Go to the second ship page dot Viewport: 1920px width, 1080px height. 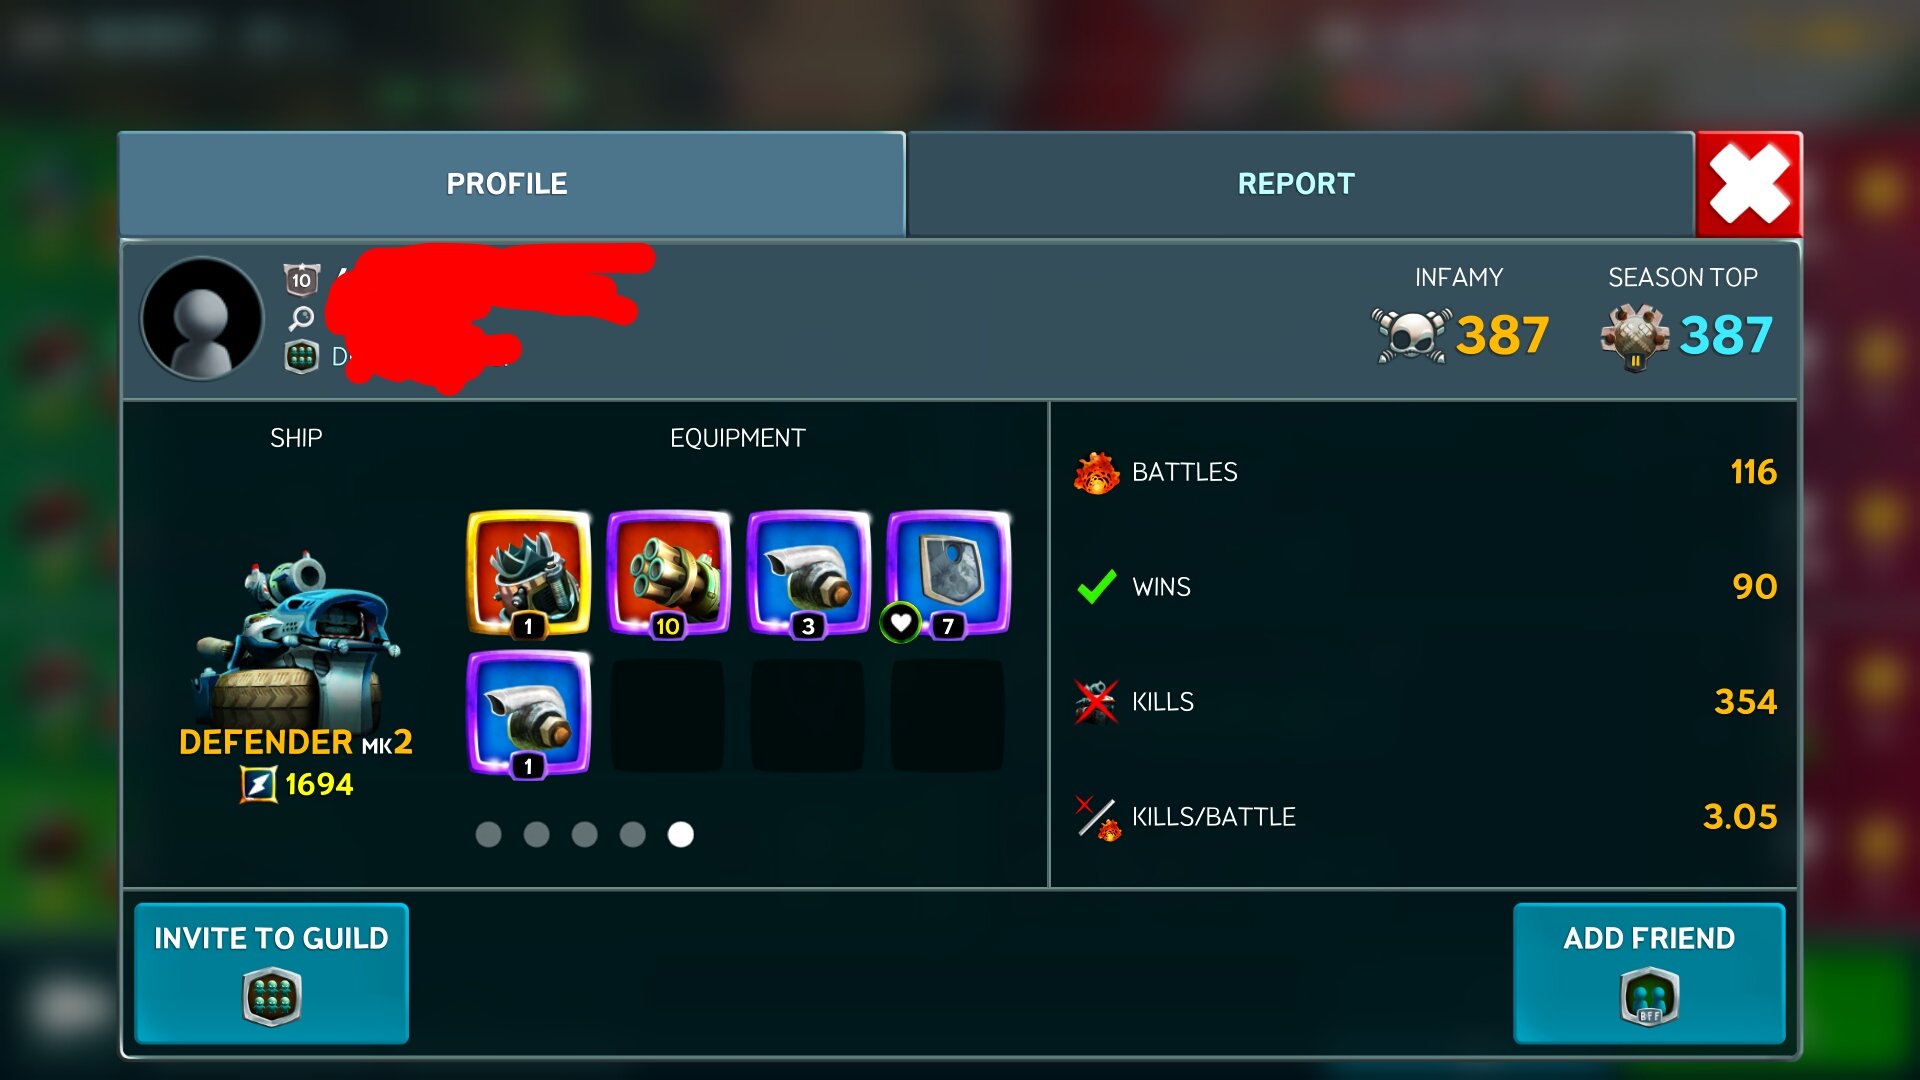pos(536,834)
